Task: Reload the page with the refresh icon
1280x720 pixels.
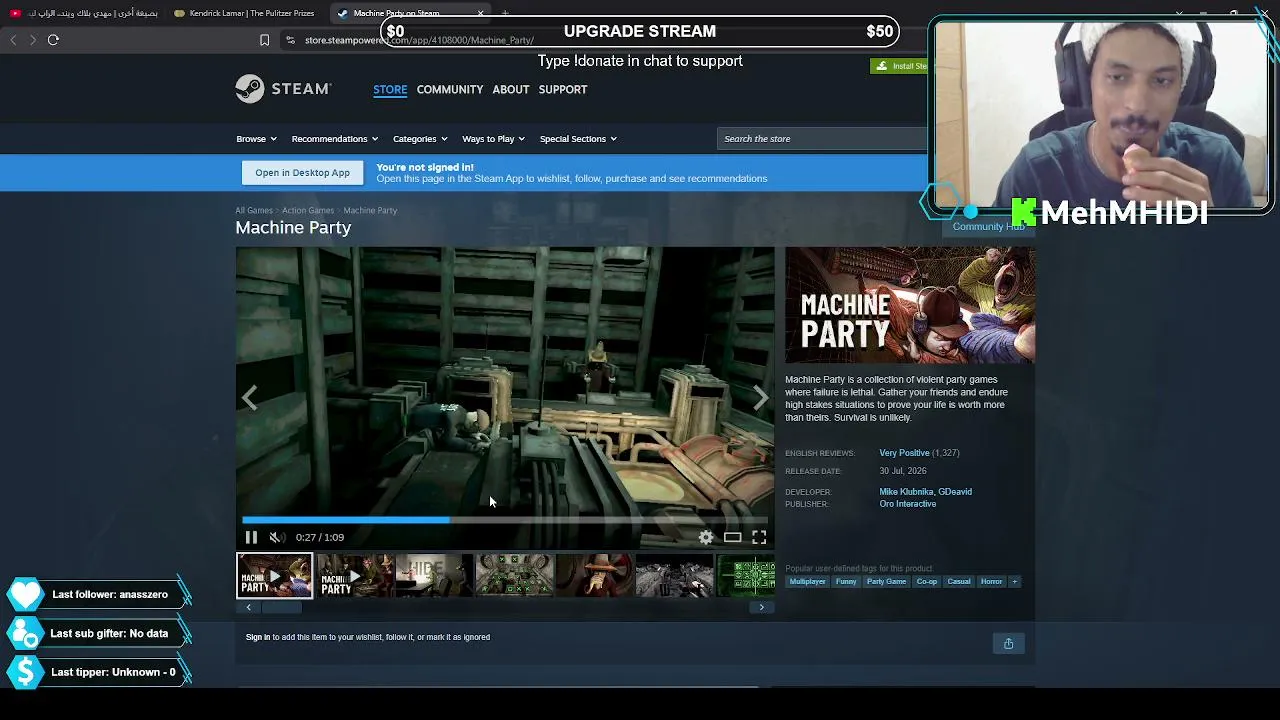Action: click(x=54, y=40)
